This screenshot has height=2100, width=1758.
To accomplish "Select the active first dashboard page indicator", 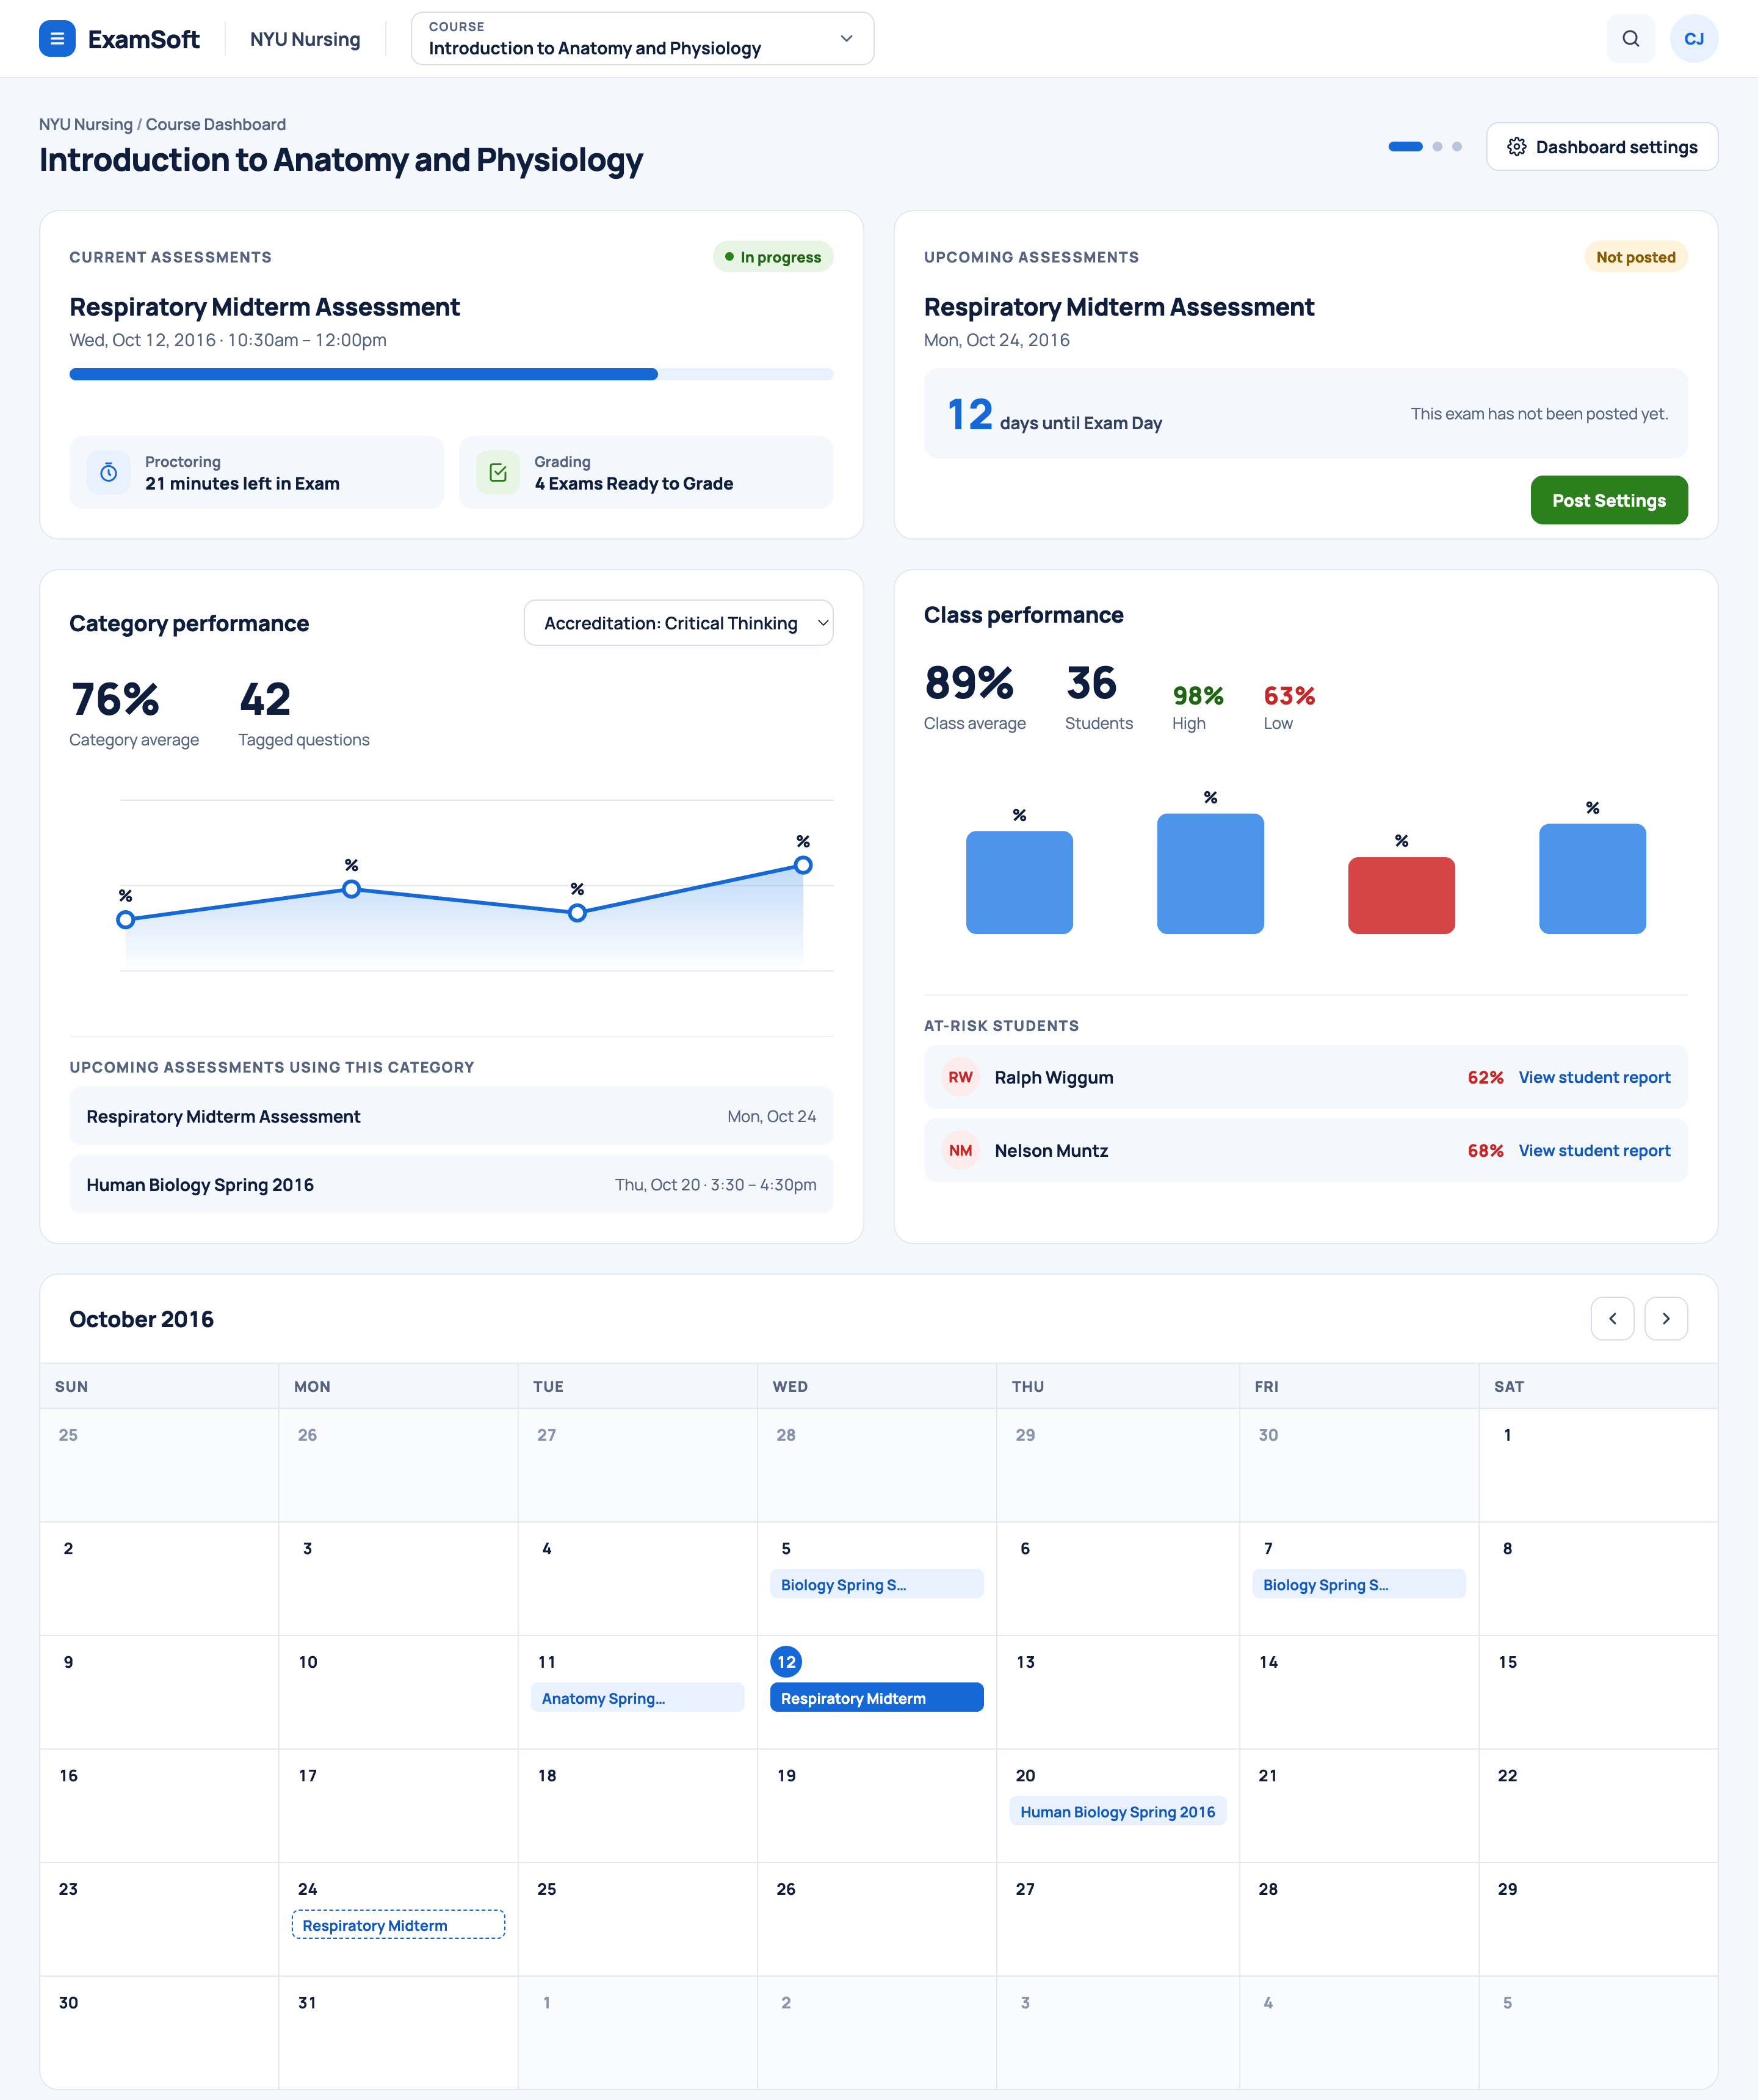I will tap(1405, 147).
